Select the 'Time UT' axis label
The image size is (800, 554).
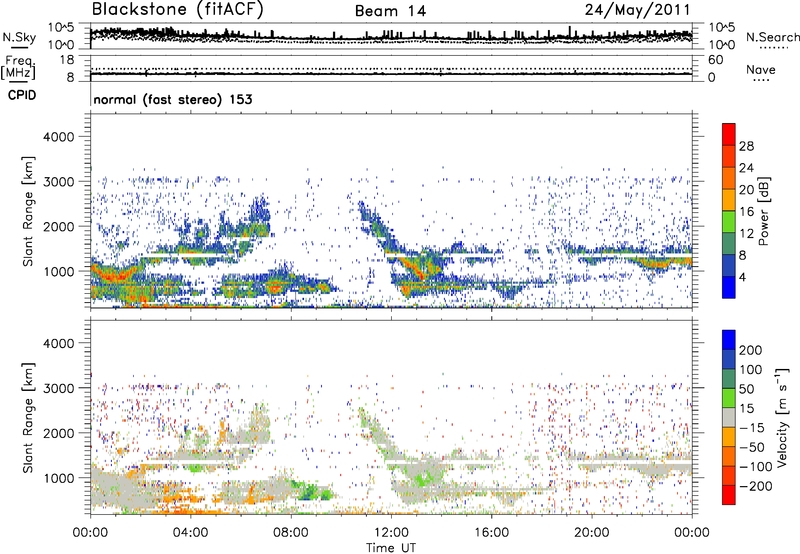(391, 548)
